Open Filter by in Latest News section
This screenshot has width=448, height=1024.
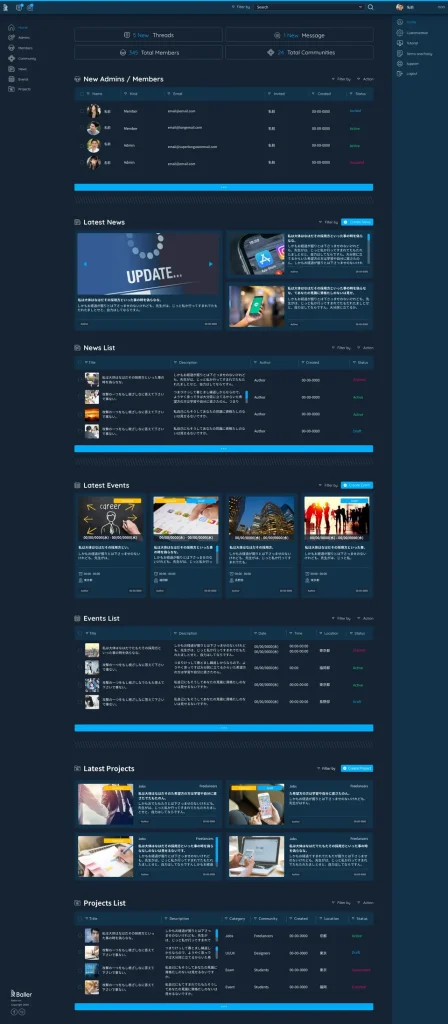click(x=328, y=222)
